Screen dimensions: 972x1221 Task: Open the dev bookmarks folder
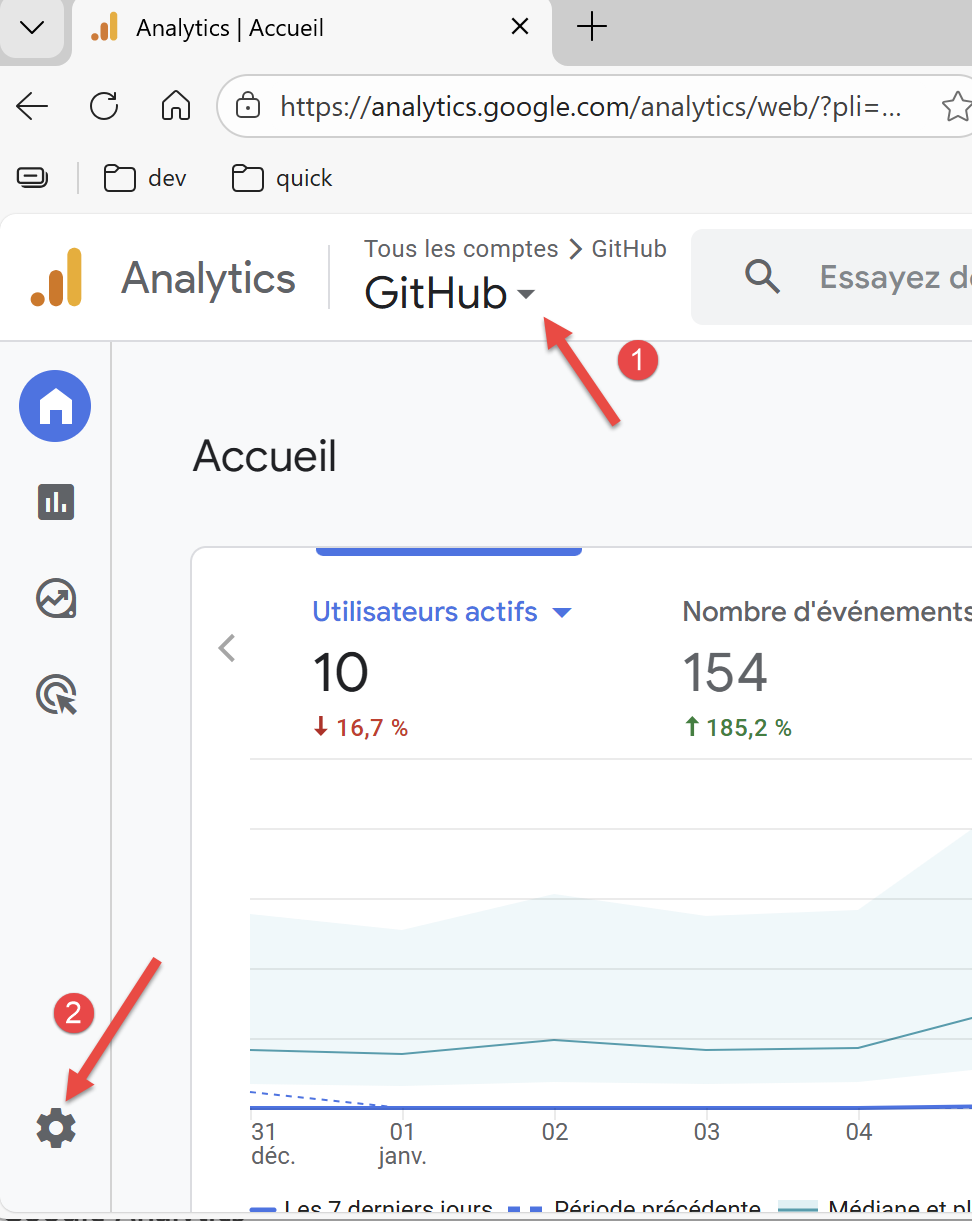tap(146, 178)
